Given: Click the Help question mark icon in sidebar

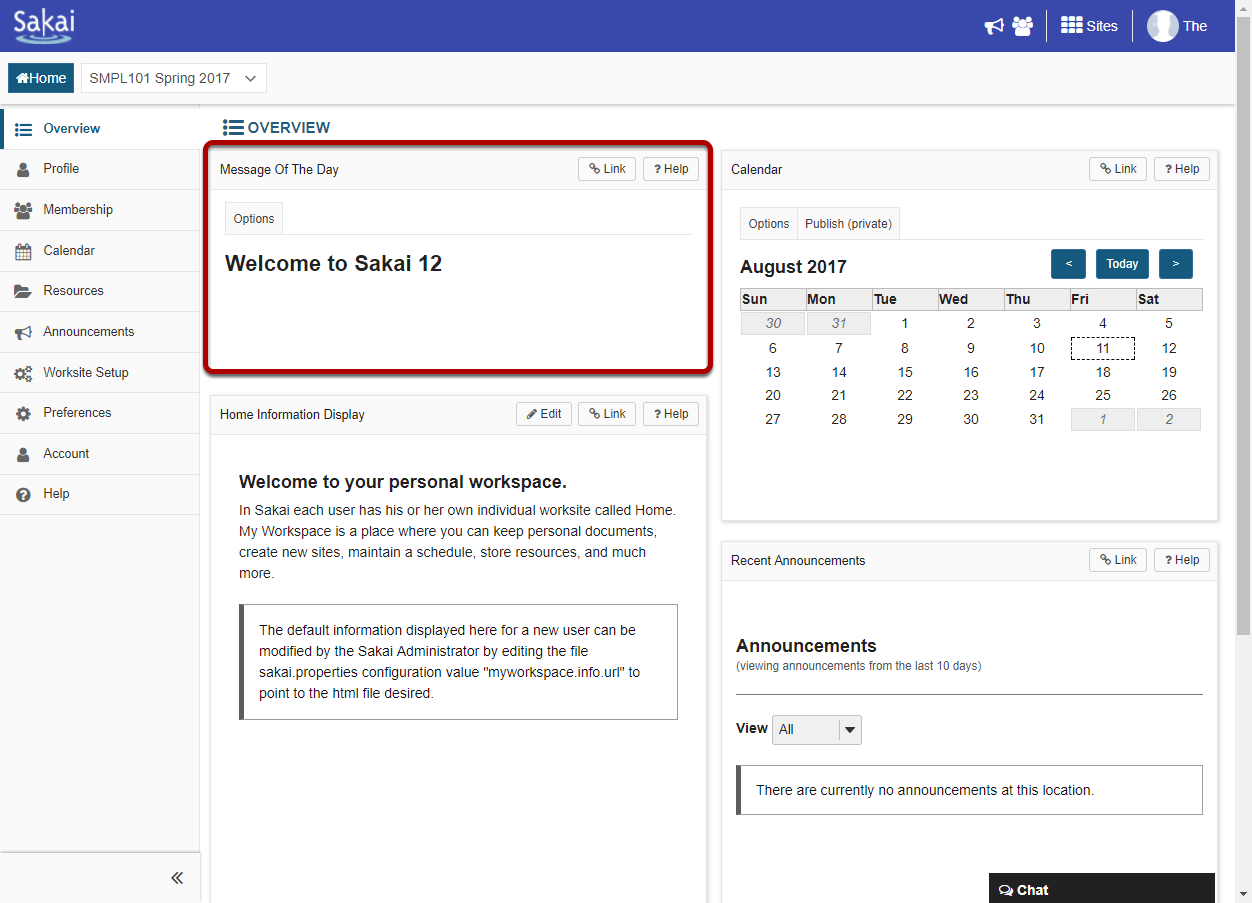Looking at the screenshot, I should click(x=23, y=495).
